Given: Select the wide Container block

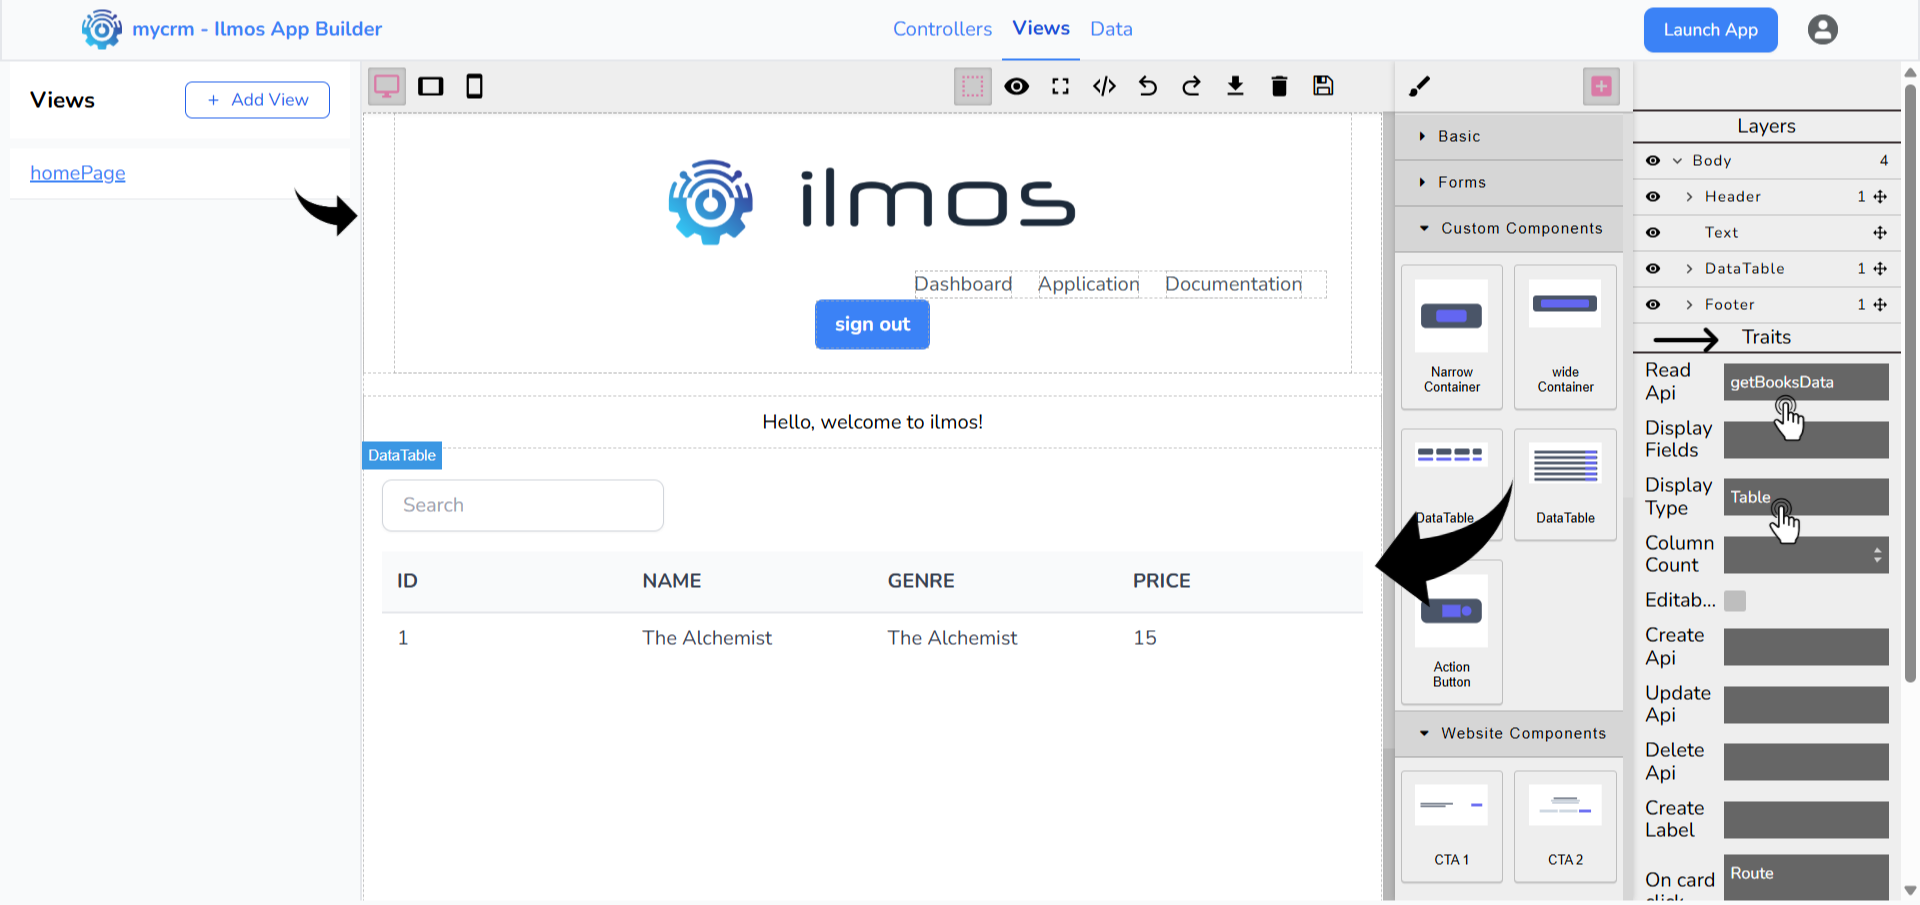Looking at the screenshot, I should (x=1565, y=337).
